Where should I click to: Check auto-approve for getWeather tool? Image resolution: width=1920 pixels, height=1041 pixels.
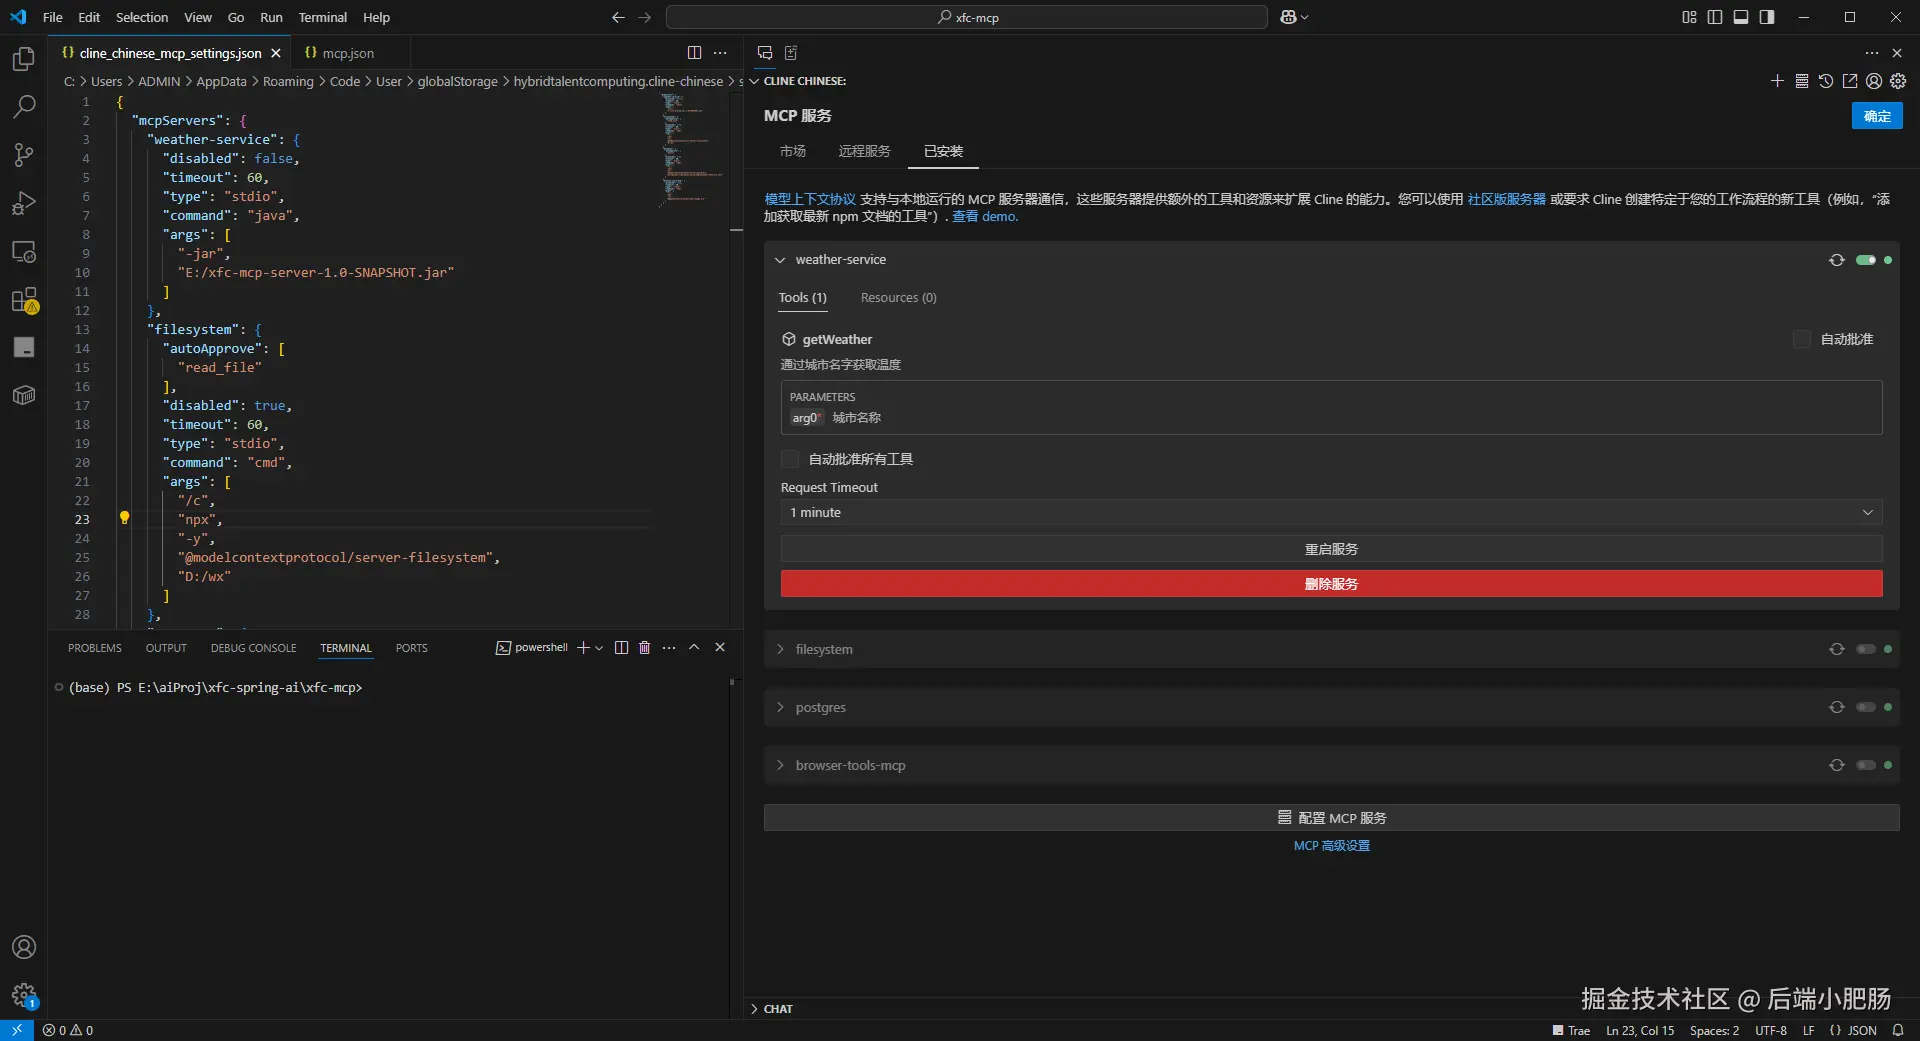click(1802, 339)
